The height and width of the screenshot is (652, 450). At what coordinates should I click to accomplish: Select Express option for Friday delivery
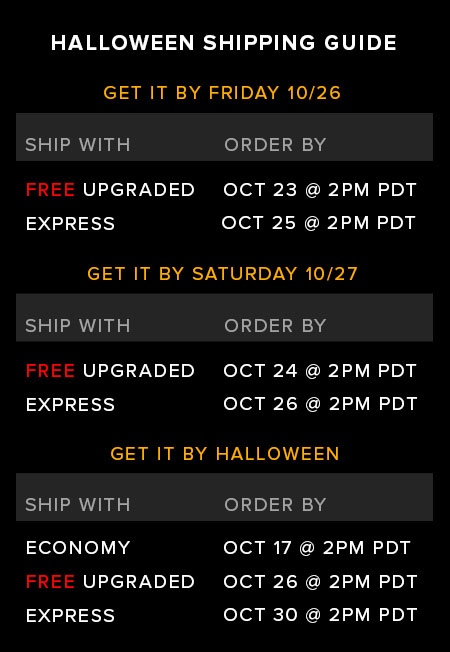70,224
